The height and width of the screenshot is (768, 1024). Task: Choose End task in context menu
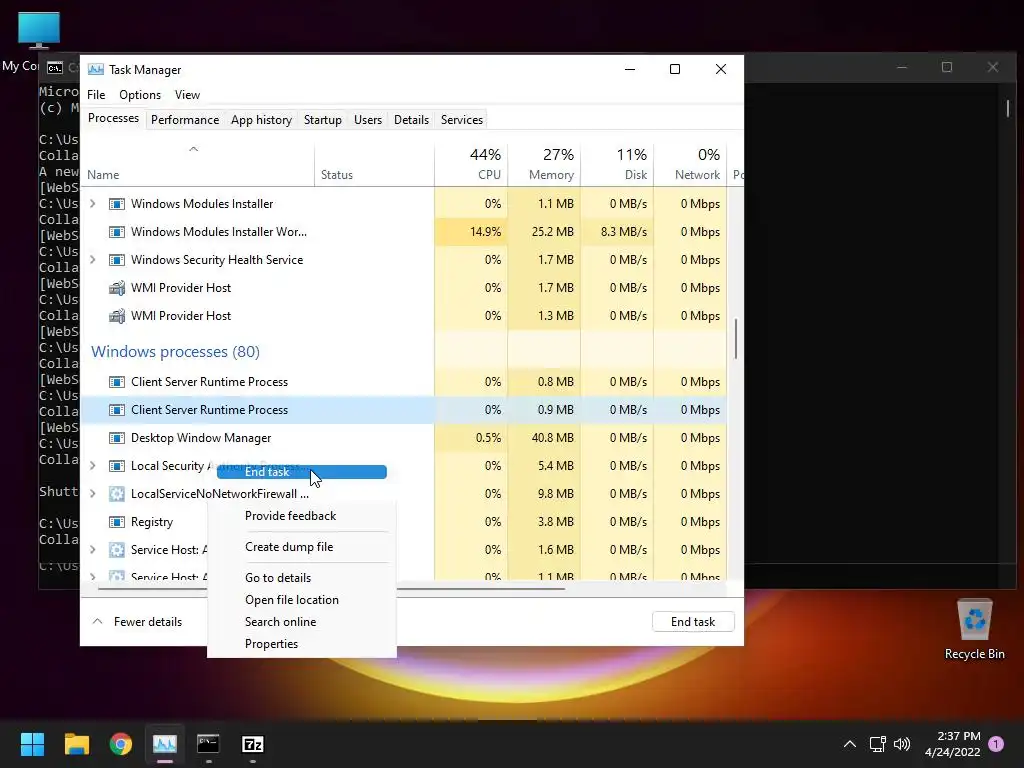click(x=302, y=472)
